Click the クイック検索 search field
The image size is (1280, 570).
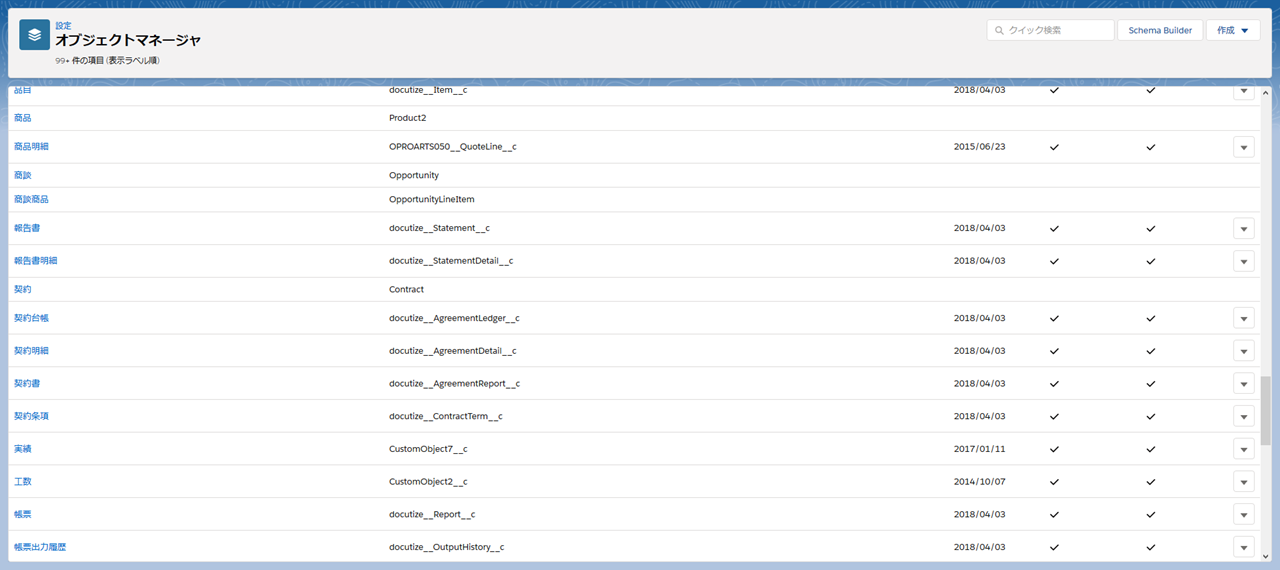pos(1050,30)
